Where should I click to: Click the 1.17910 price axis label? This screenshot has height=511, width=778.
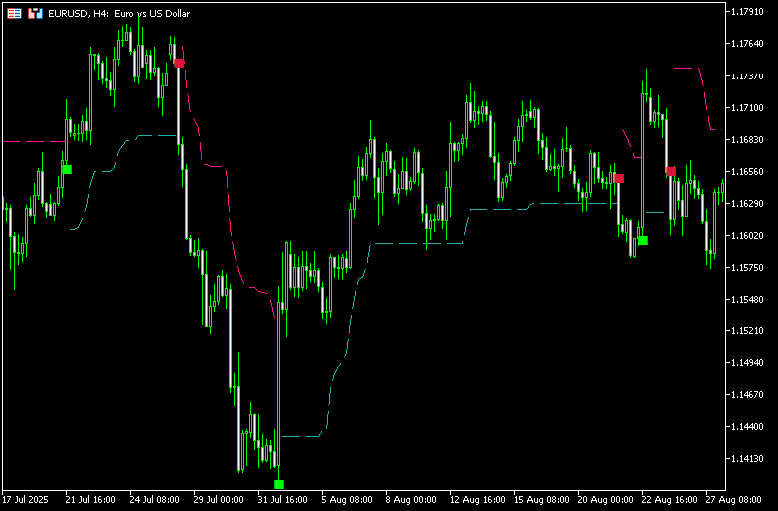click(x=748, y=12)
